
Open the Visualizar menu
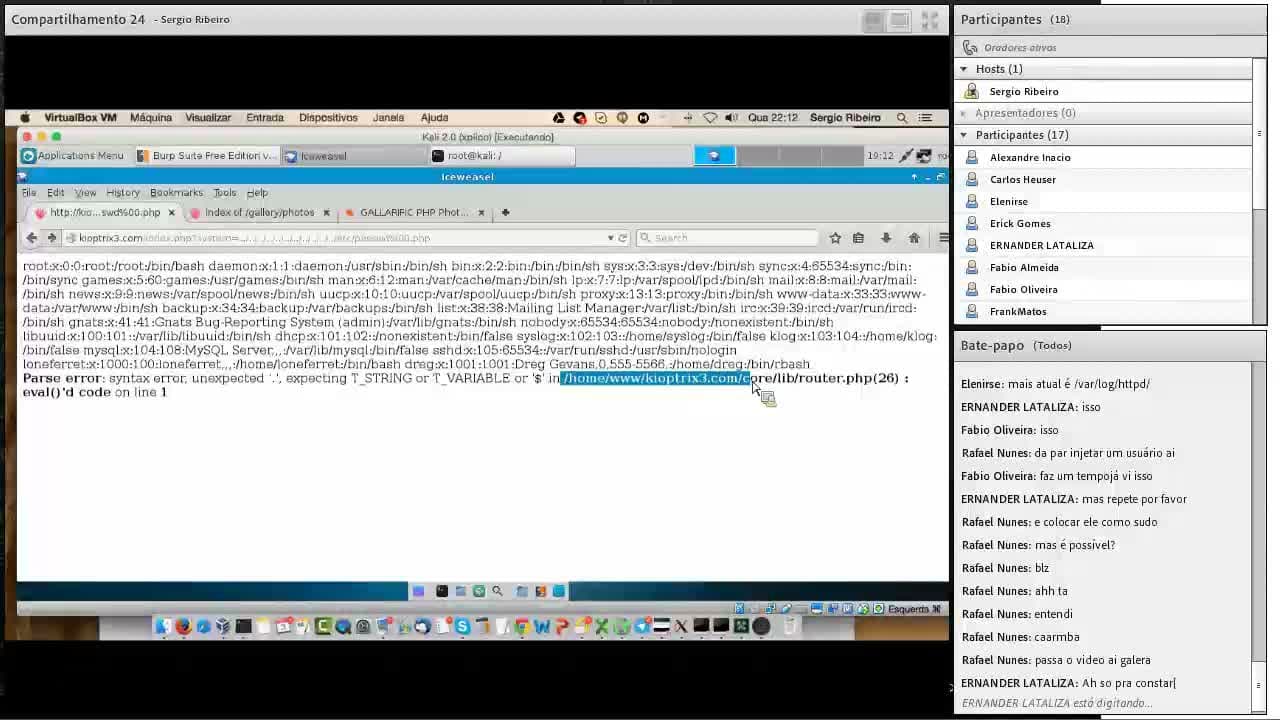tap(208, 117)
